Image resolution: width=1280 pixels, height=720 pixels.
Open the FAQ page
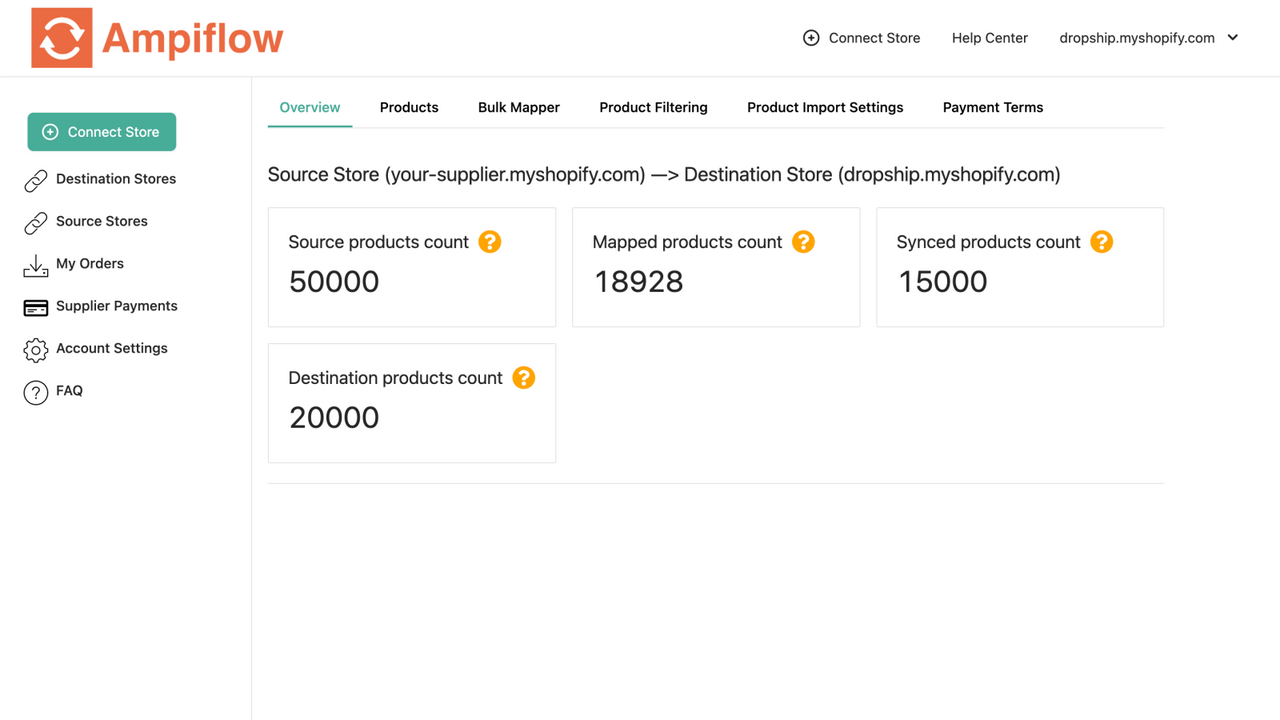pyautogui.click(x=69, y=390)
